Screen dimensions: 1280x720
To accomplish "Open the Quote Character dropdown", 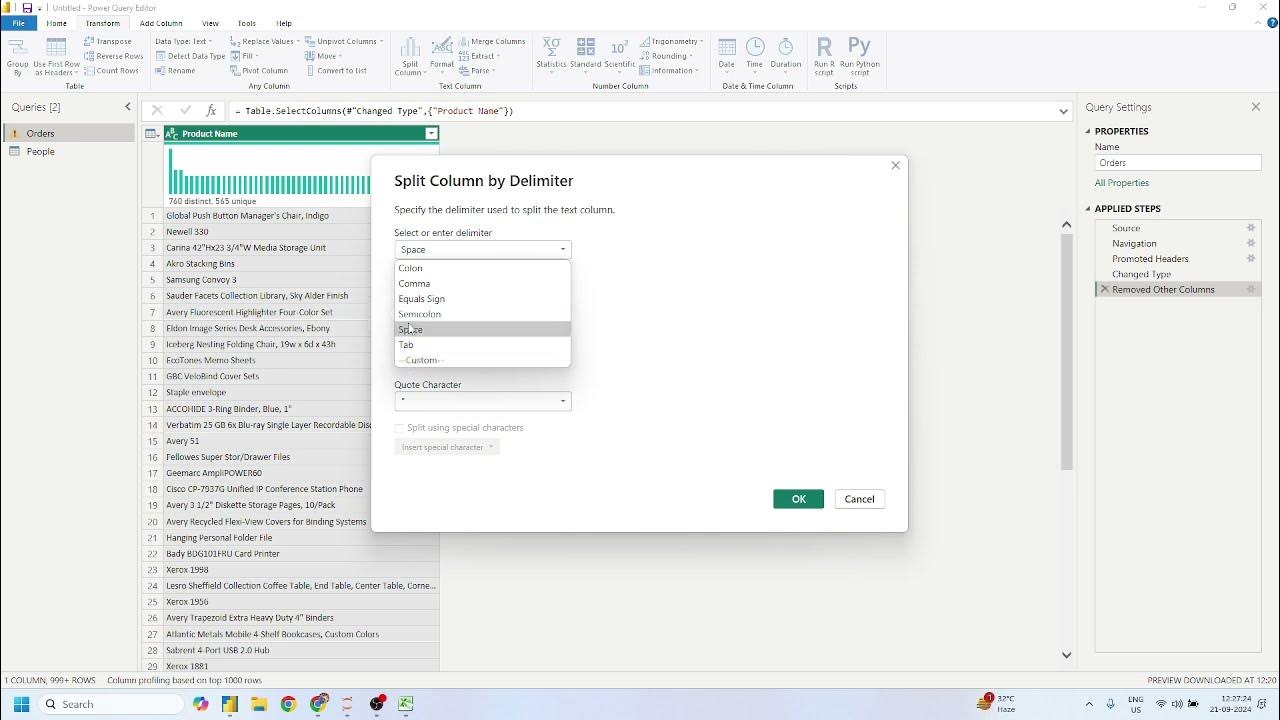I will (x=483, y=401).
